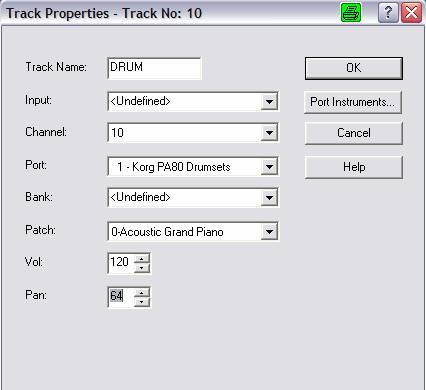Image resolution: width=426 pixels, height=390 pixels.
Task: Open the Port dropdown for Korg PA80 Drumsets
Action: (x=269, y=167)
